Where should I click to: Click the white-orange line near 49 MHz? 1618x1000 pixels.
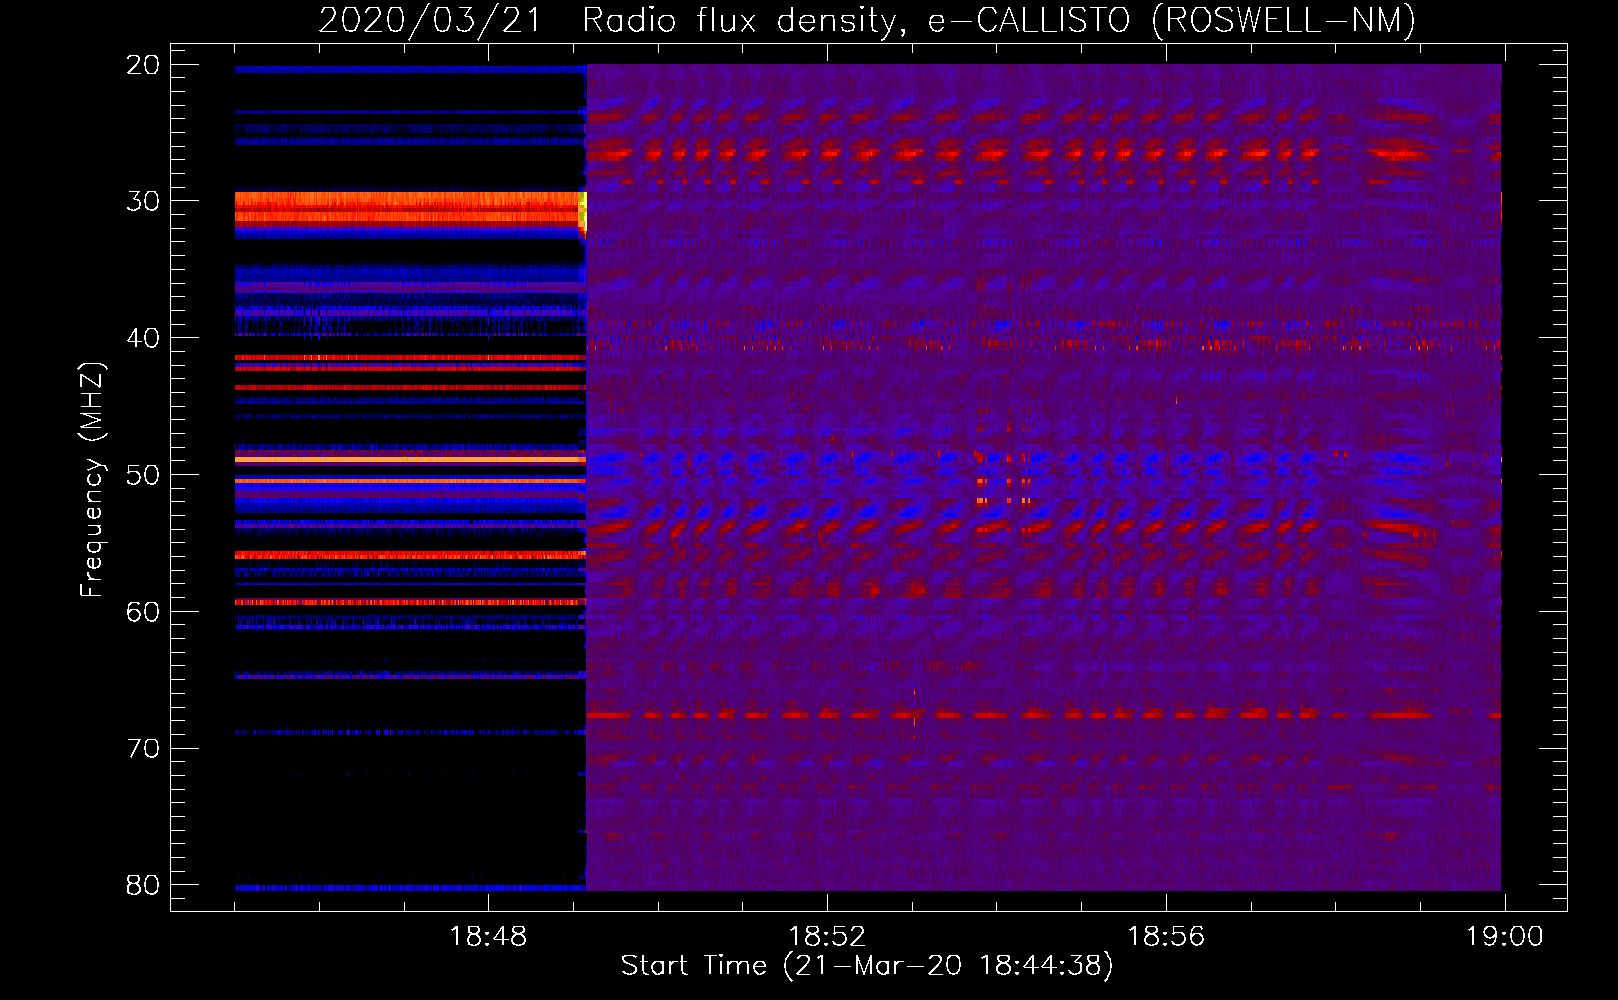(410, 459)
